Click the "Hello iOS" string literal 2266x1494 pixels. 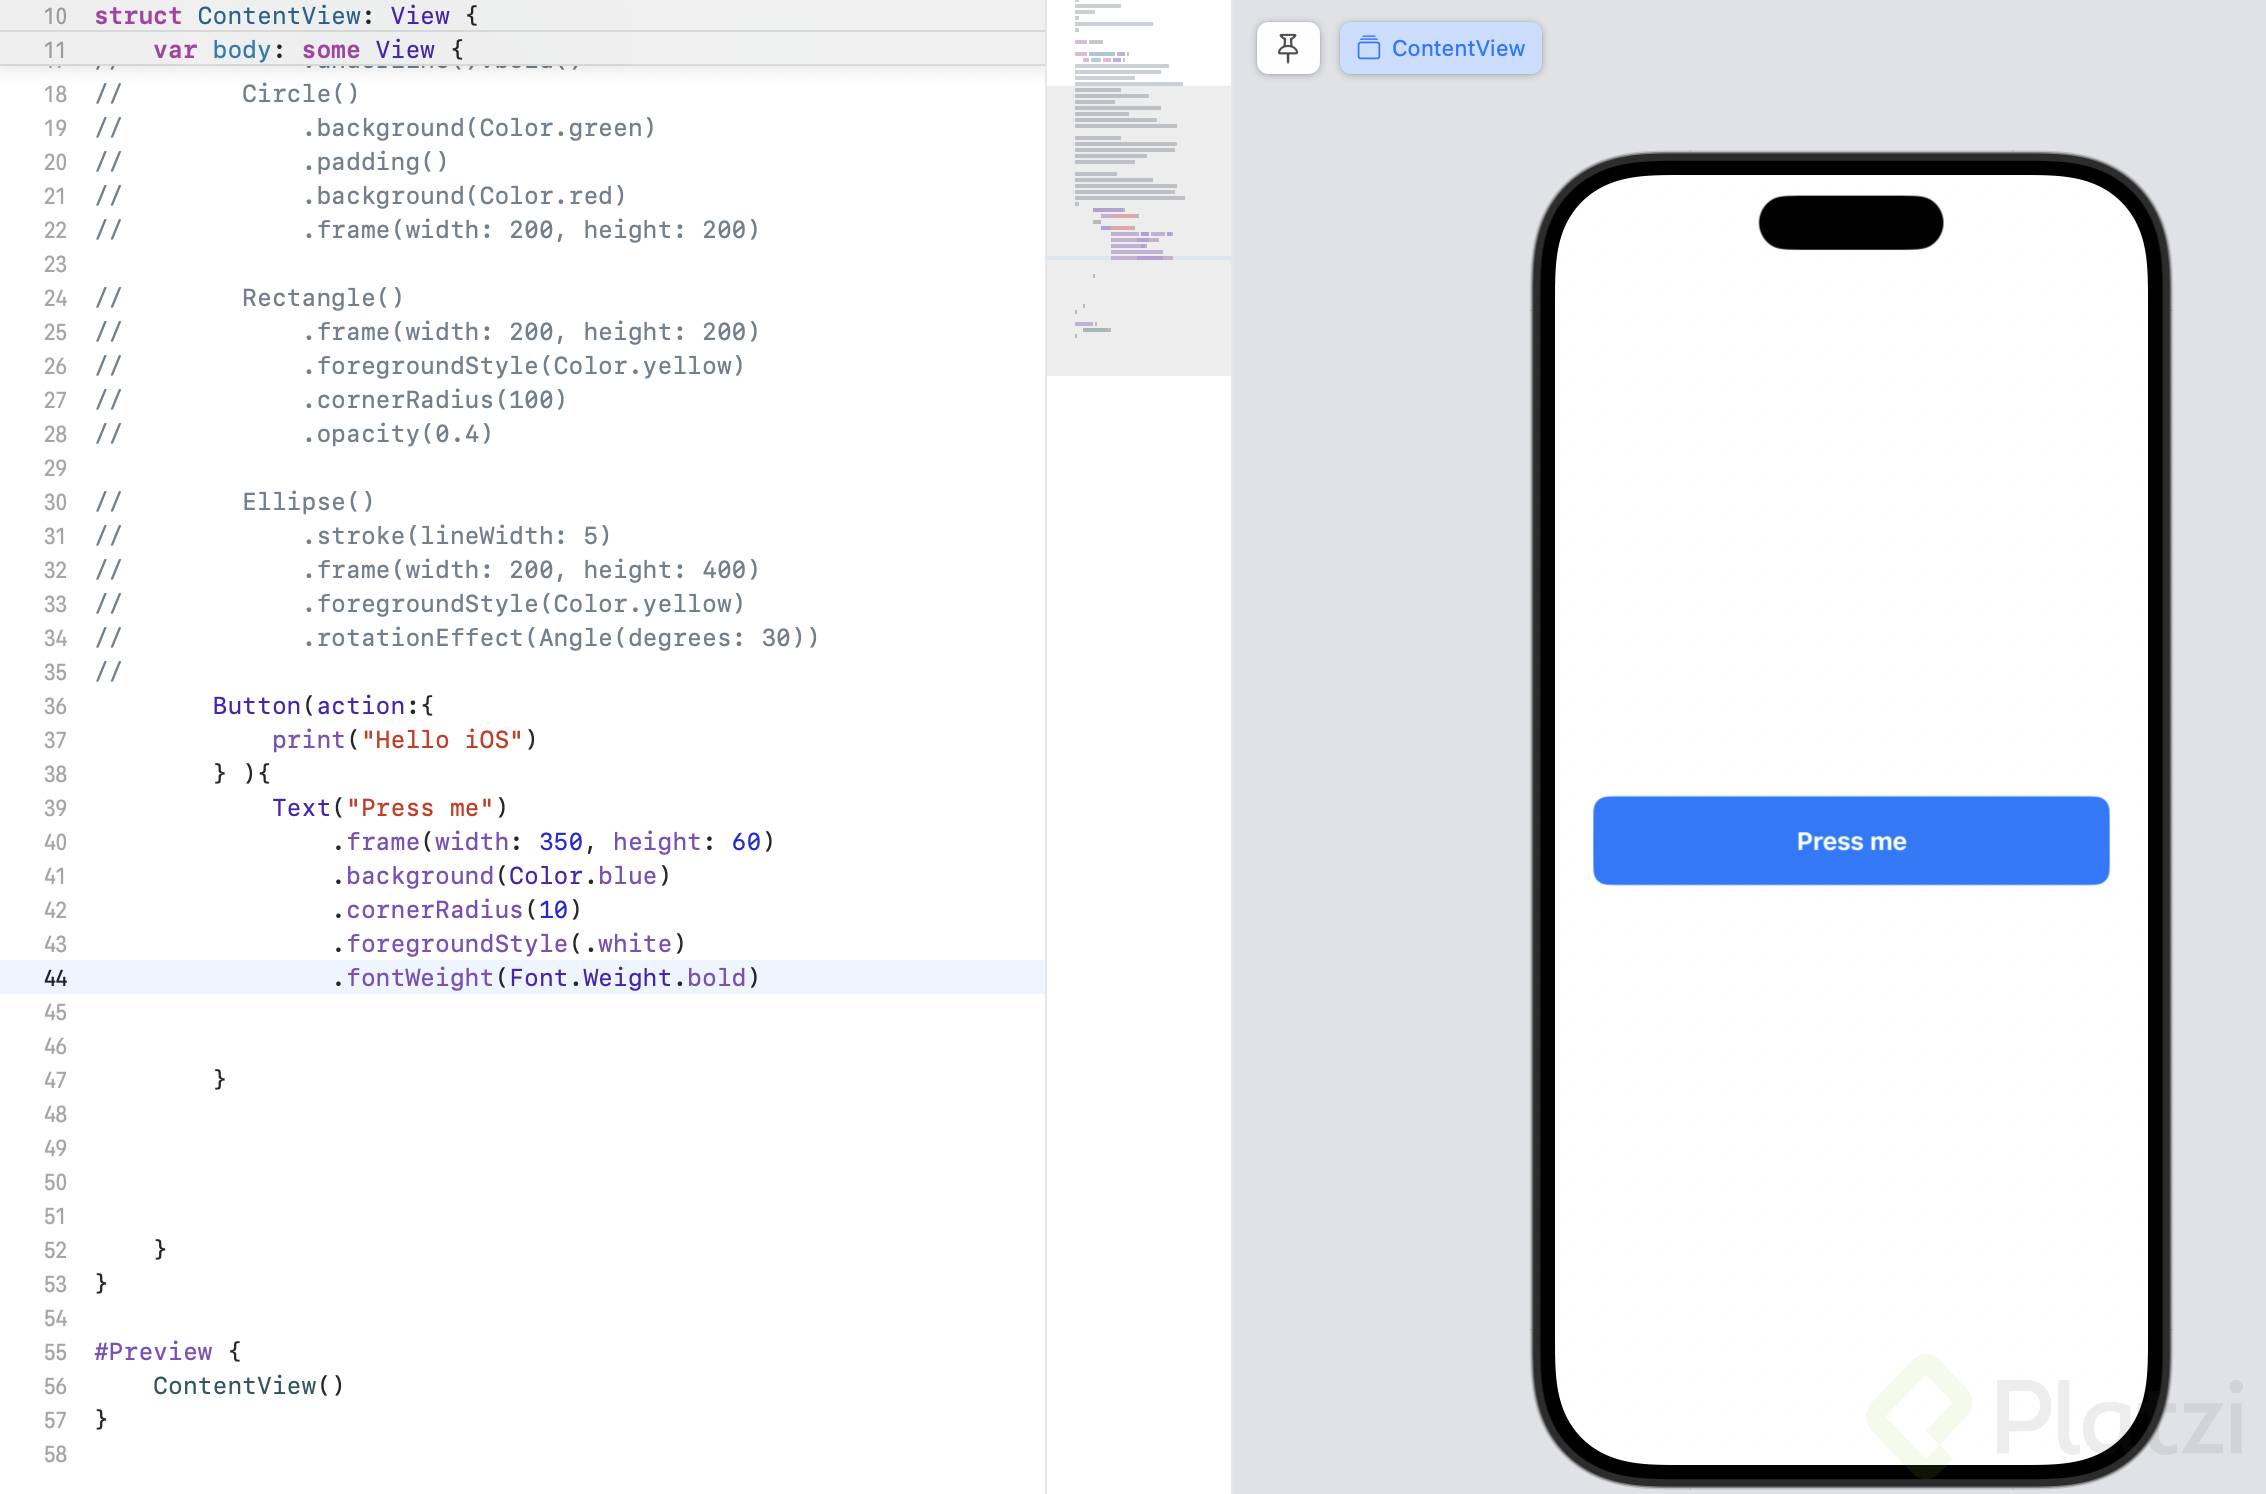(442, 740)
